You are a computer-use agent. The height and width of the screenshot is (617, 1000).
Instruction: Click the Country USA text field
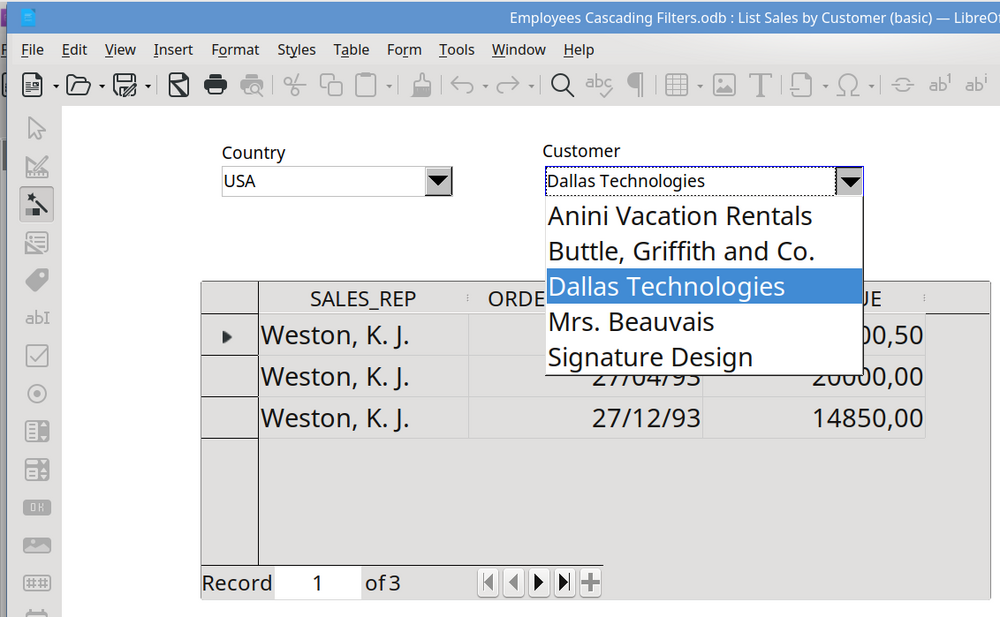pos(323,181)
